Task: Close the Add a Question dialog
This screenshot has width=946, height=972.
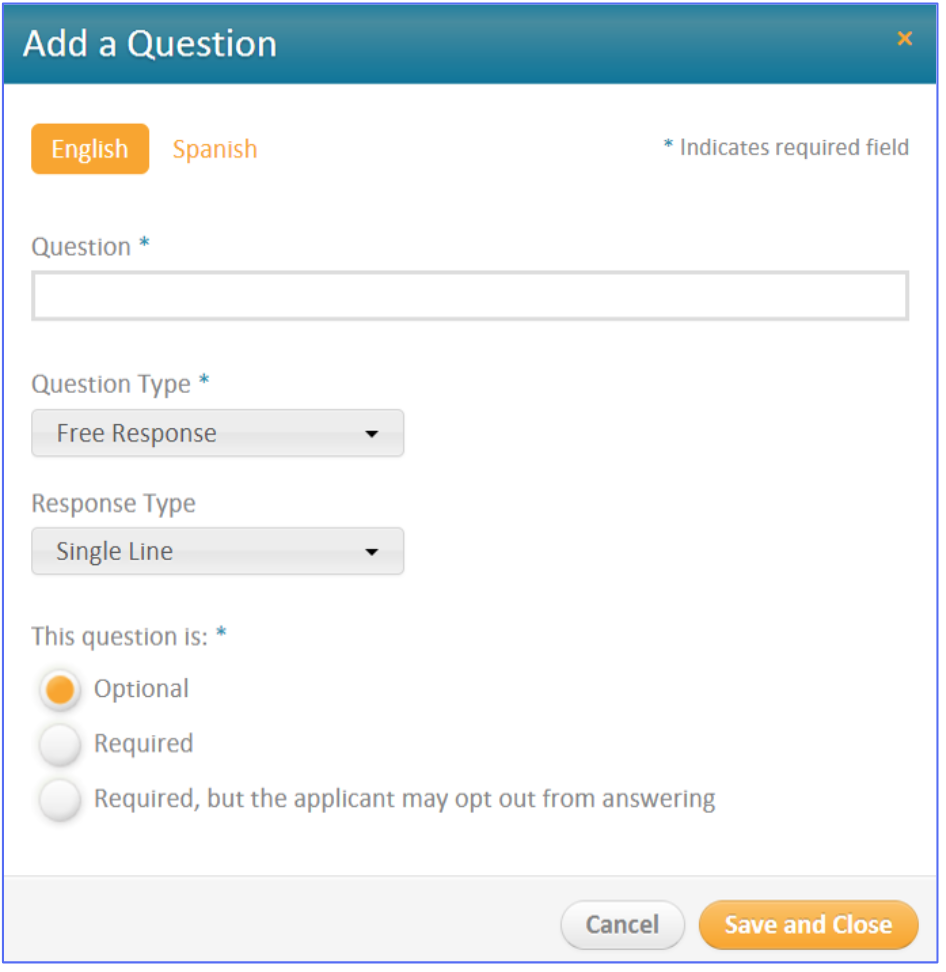Action: pos(904,39)
